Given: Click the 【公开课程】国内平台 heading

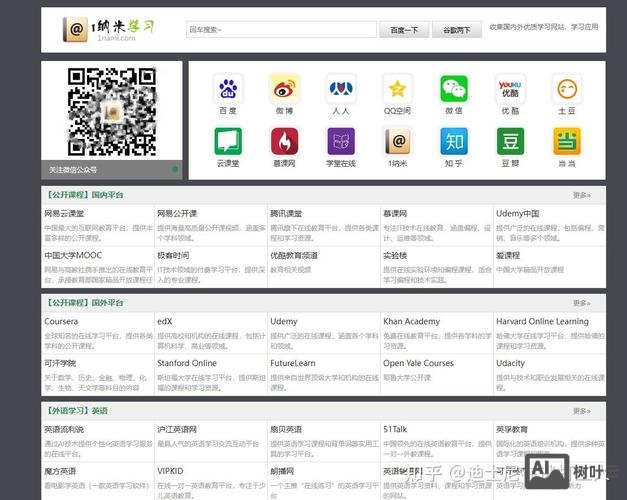Looking at the screenshot, I should click(x=84, y=195).
